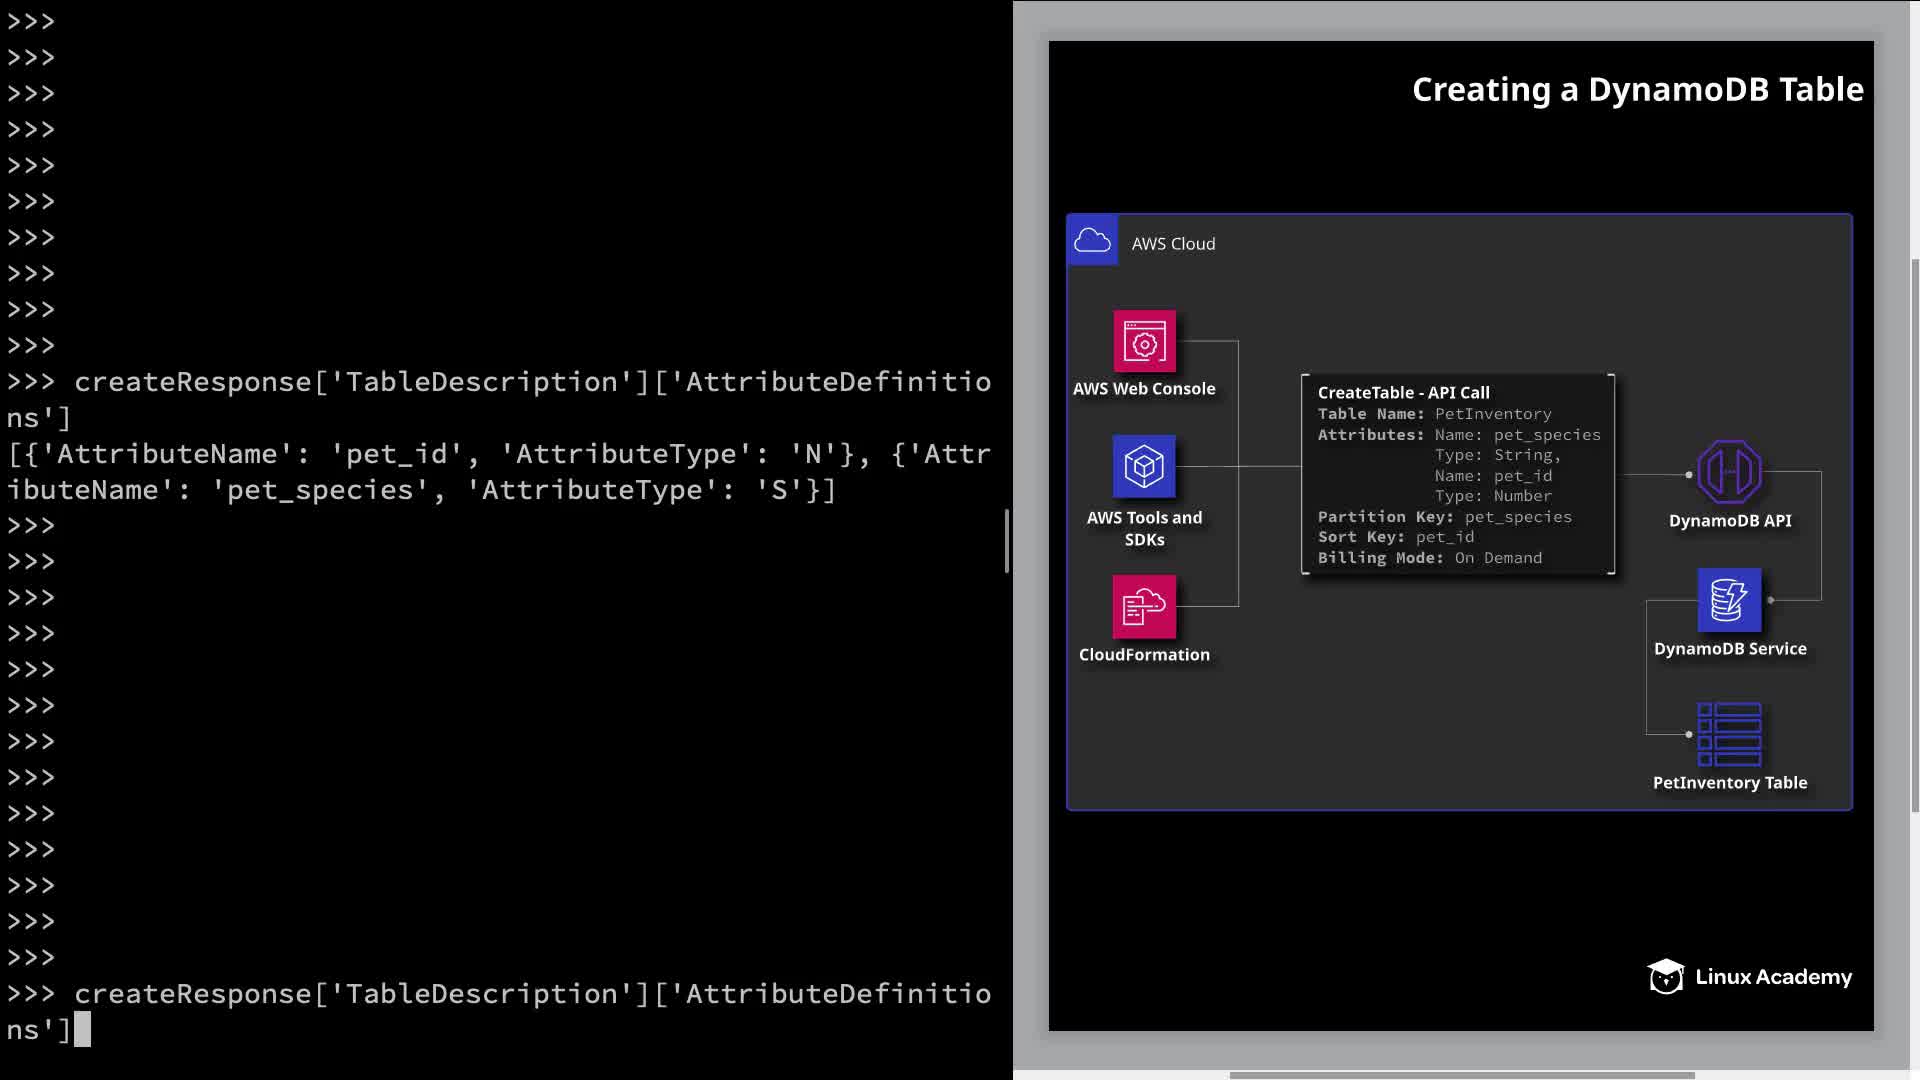Viewport: 1920px width, 1080px height.
Task: Click the AWS Cloud icon
Action: [1092, 241]
